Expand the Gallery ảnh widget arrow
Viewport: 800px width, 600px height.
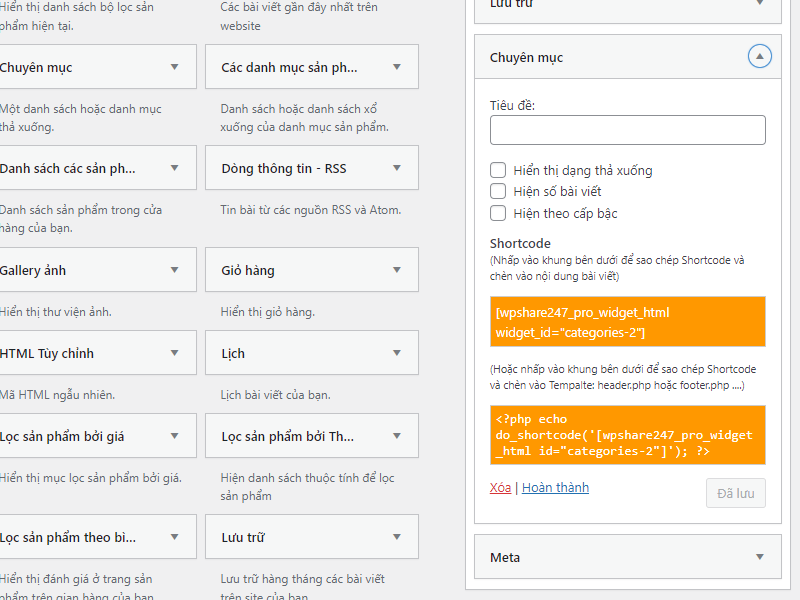[175, 270]
